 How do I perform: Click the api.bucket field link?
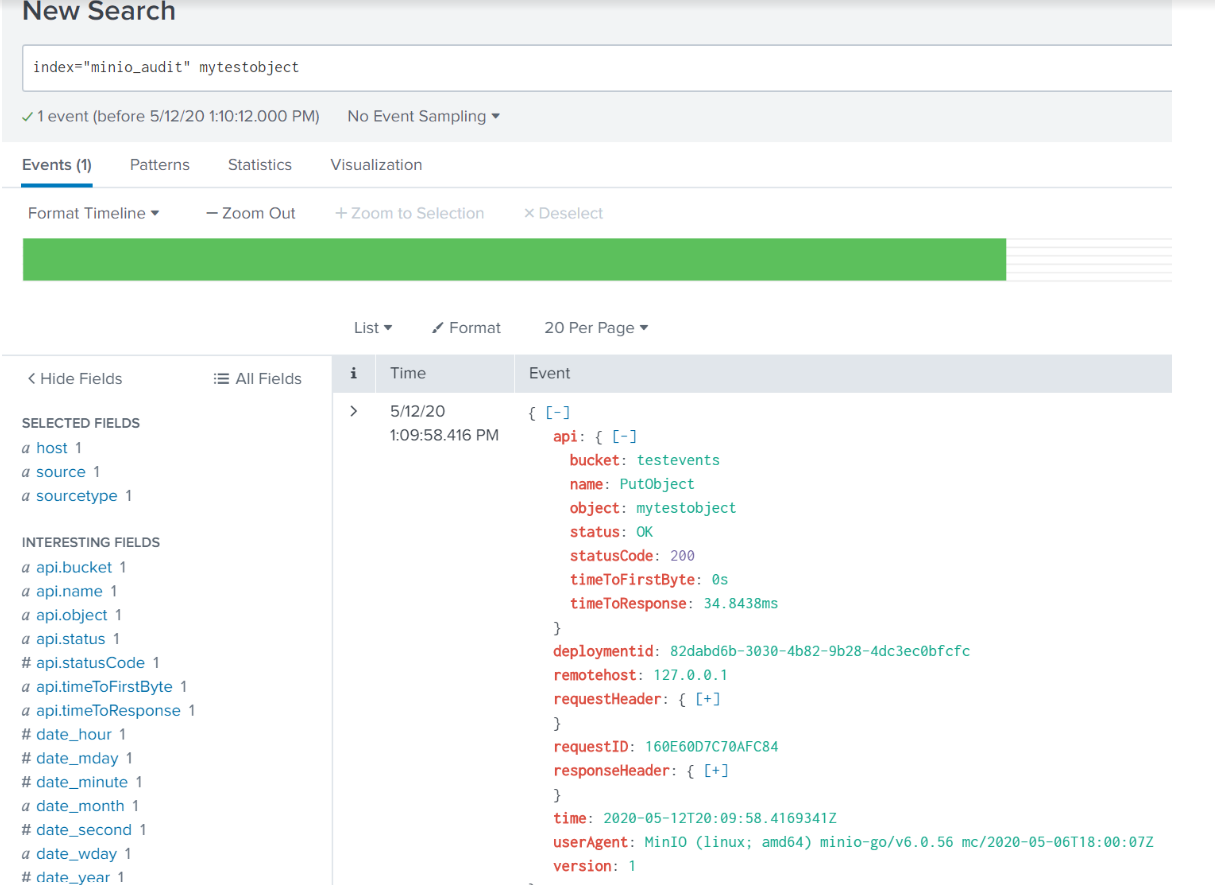[74, 567]
